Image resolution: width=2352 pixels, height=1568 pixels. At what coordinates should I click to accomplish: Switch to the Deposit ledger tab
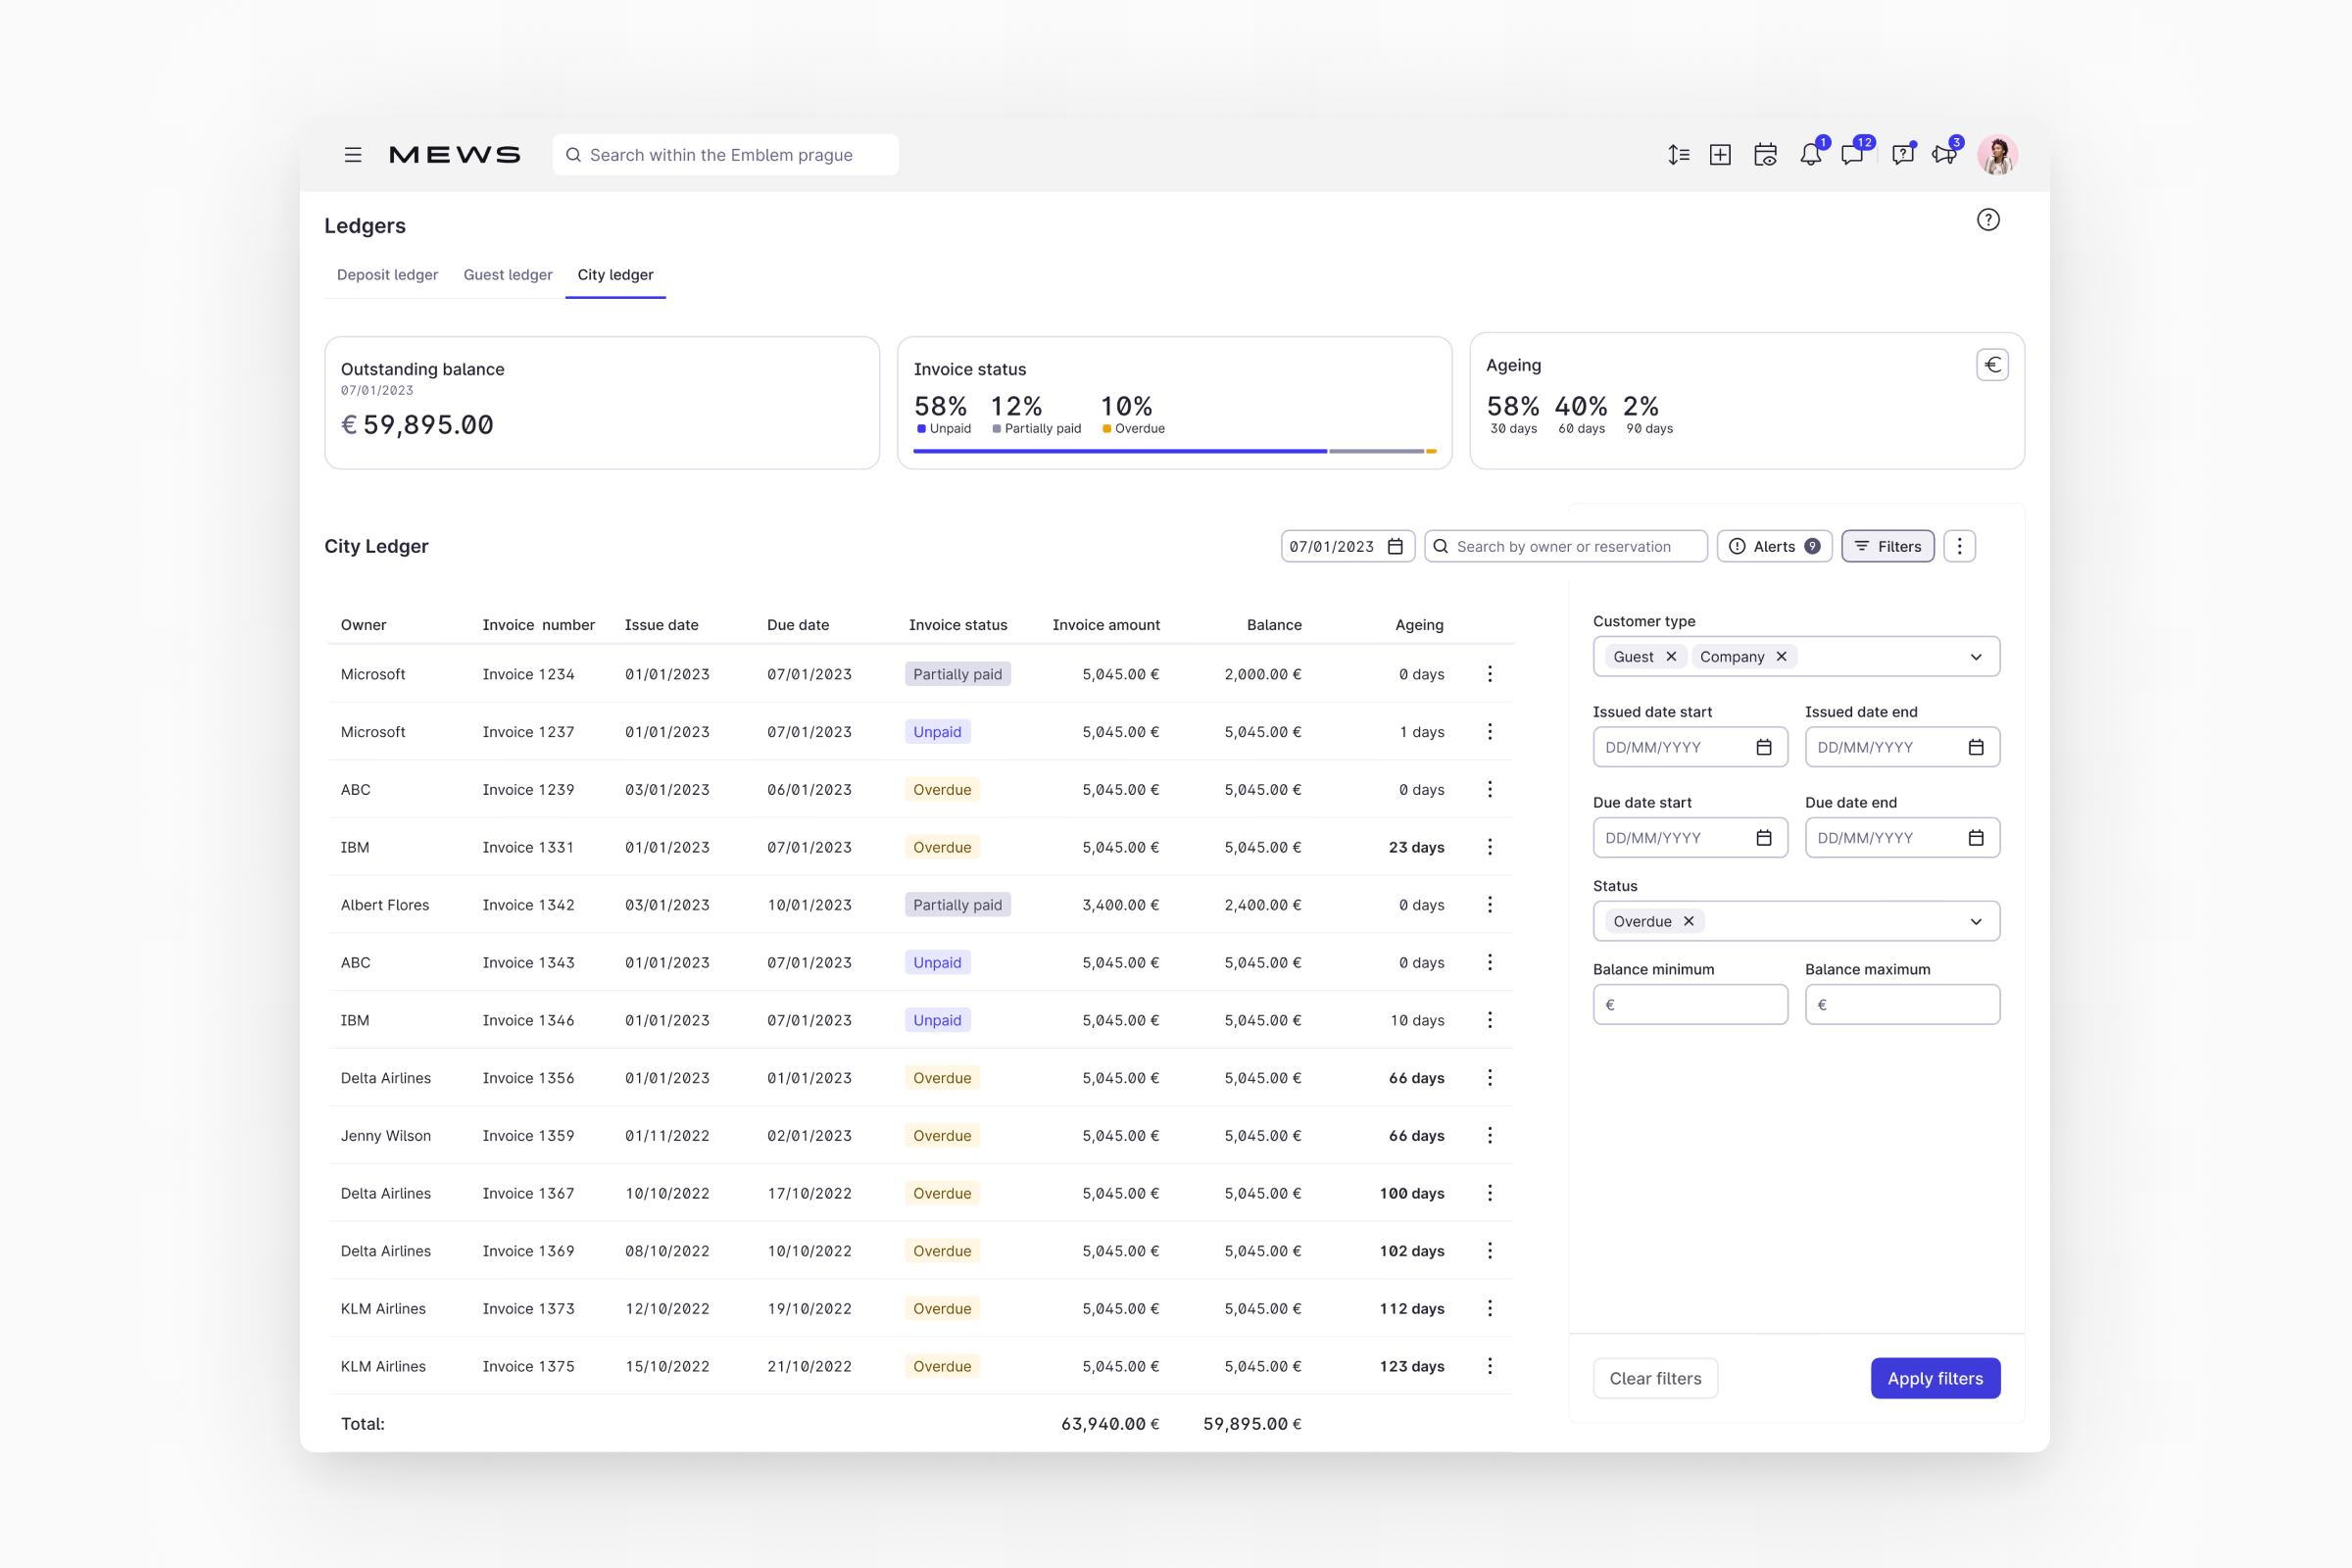(387, 274)
